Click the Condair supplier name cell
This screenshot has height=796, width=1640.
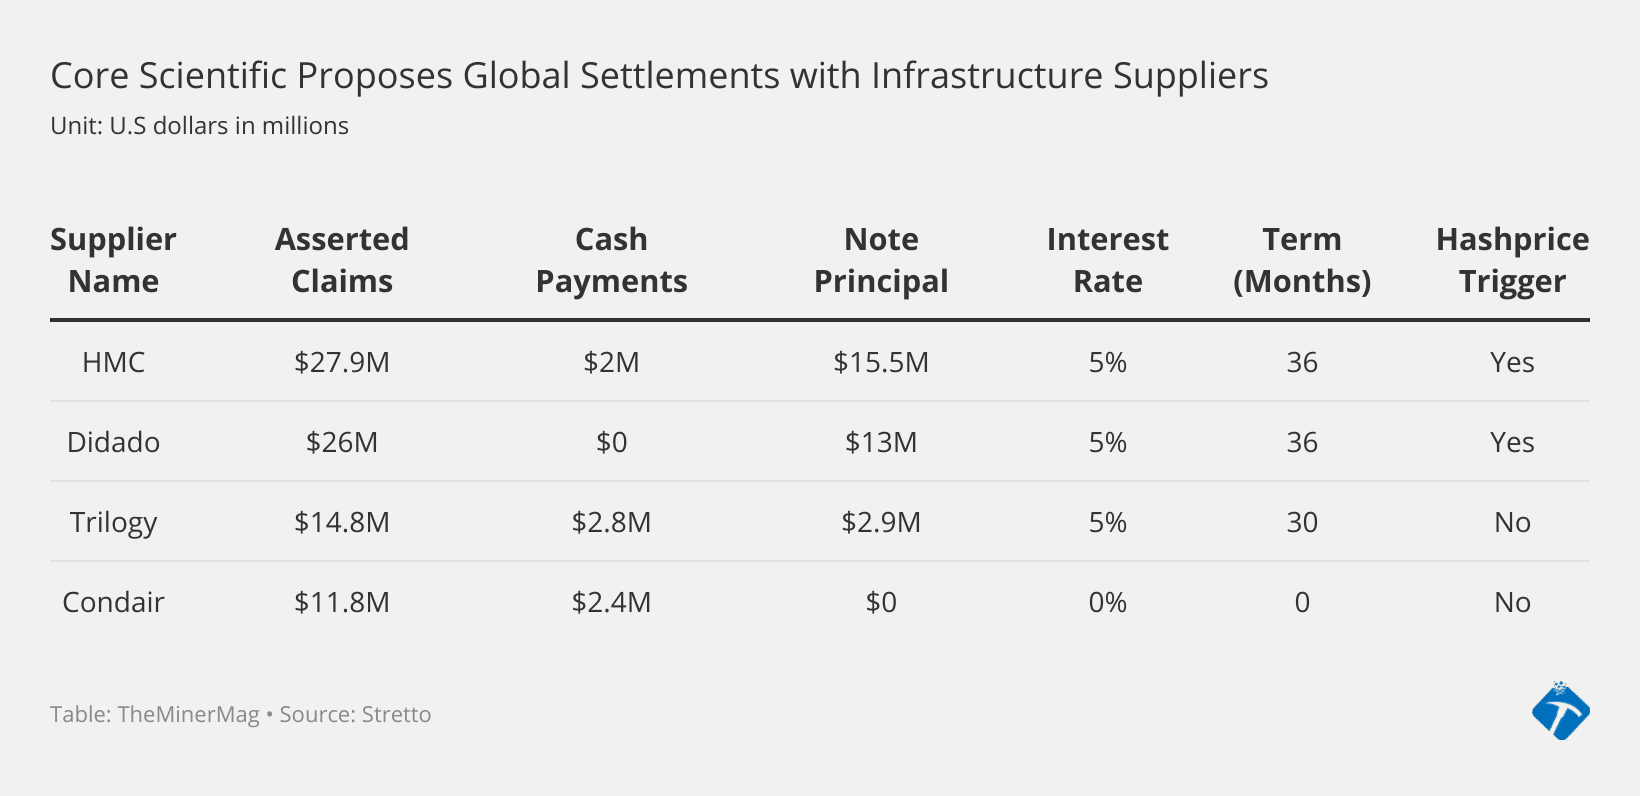click(113, 602)
